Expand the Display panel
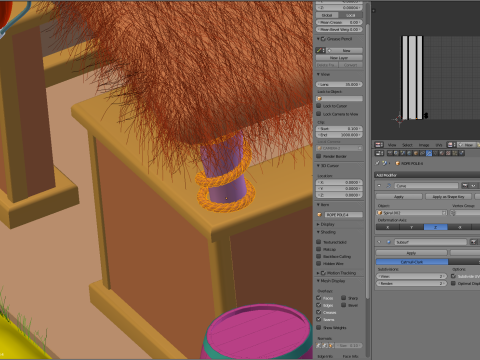480x360 pixels. [318, 224]
